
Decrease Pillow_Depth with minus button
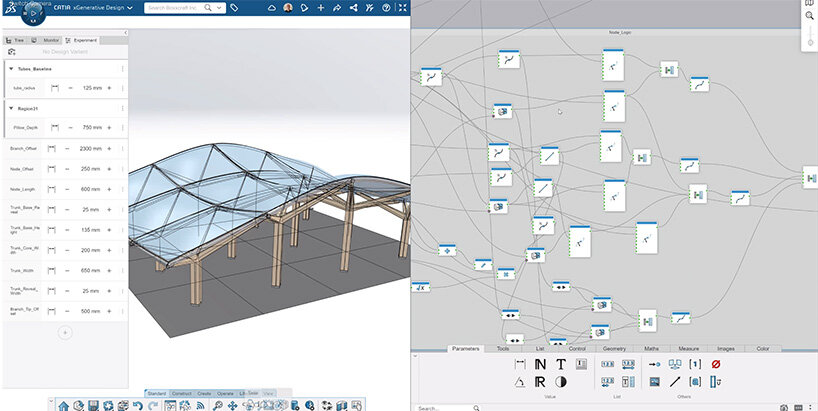coord(68,127)
